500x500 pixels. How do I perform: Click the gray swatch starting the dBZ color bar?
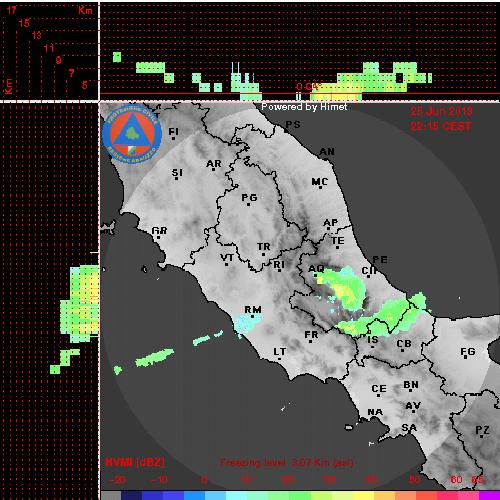[111, 495]
